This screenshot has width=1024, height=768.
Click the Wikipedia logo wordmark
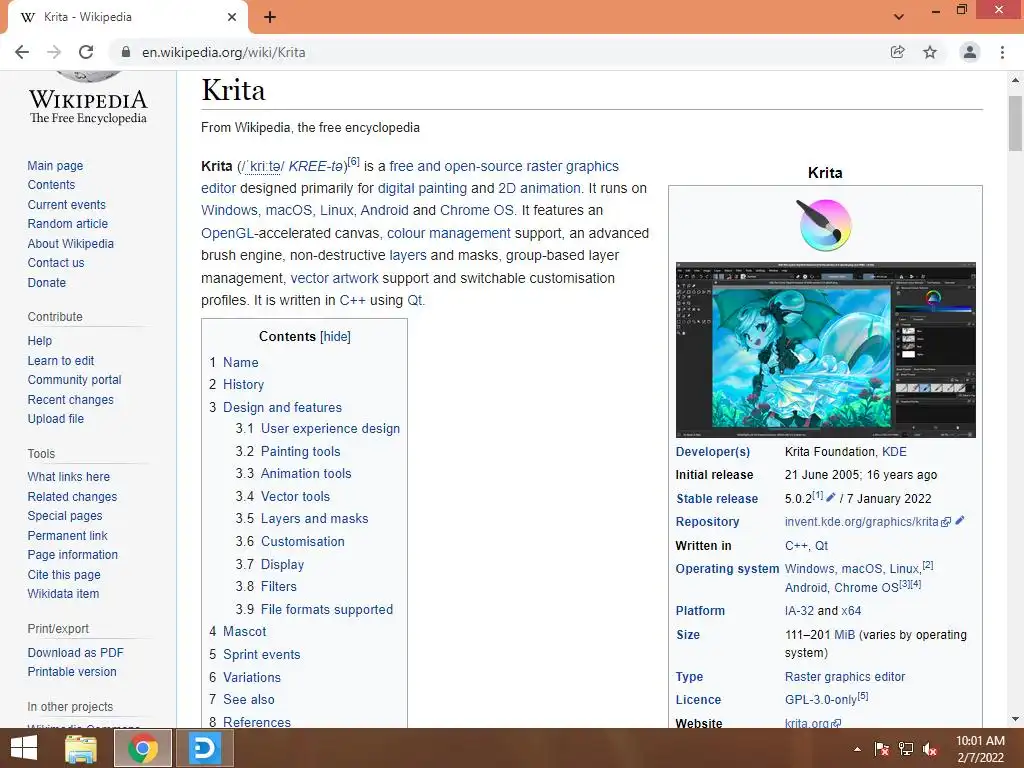(x=88, y=106)
